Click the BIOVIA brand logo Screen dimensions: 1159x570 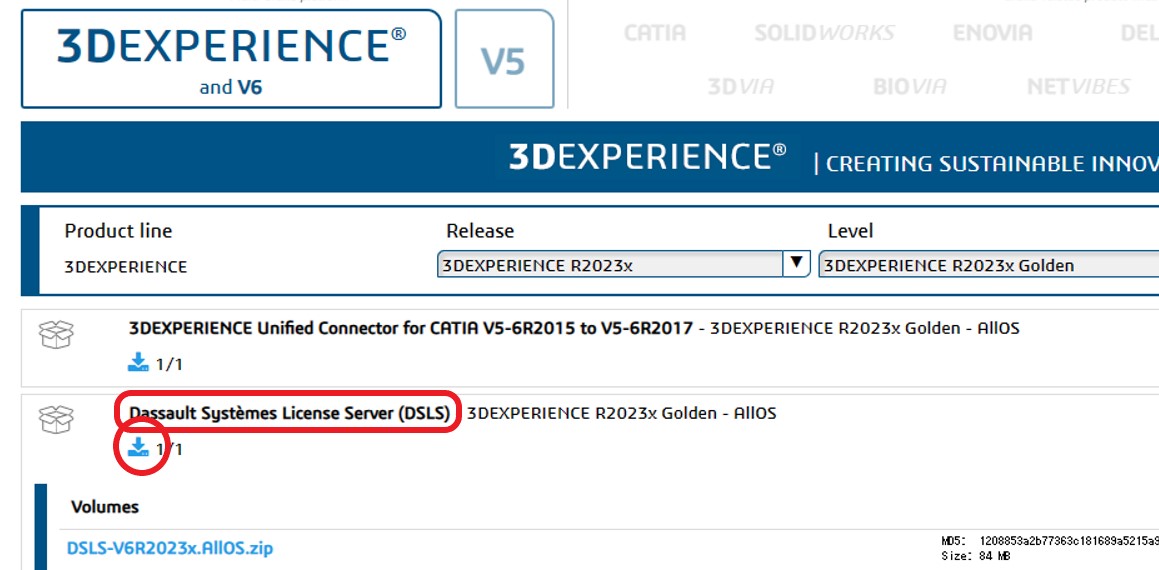click(909, 87)
